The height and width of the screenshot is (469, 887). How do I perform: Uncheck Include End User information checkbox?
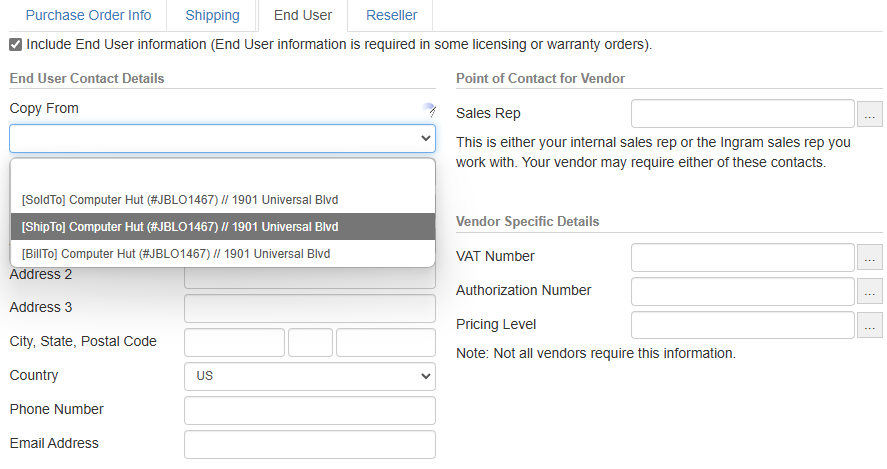pos(15,45)
